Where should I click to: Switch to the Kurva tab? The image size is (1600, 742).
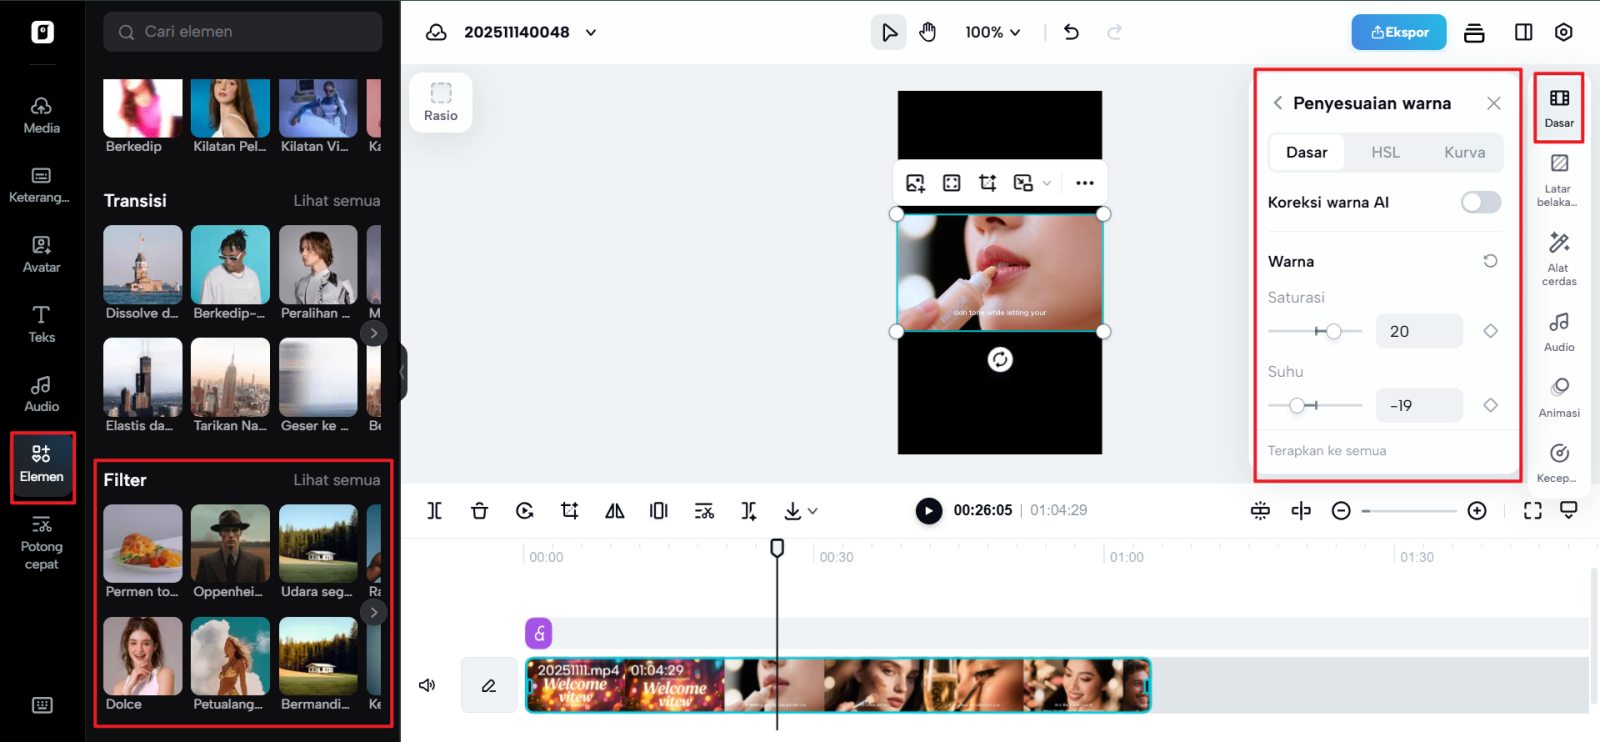1464,152
